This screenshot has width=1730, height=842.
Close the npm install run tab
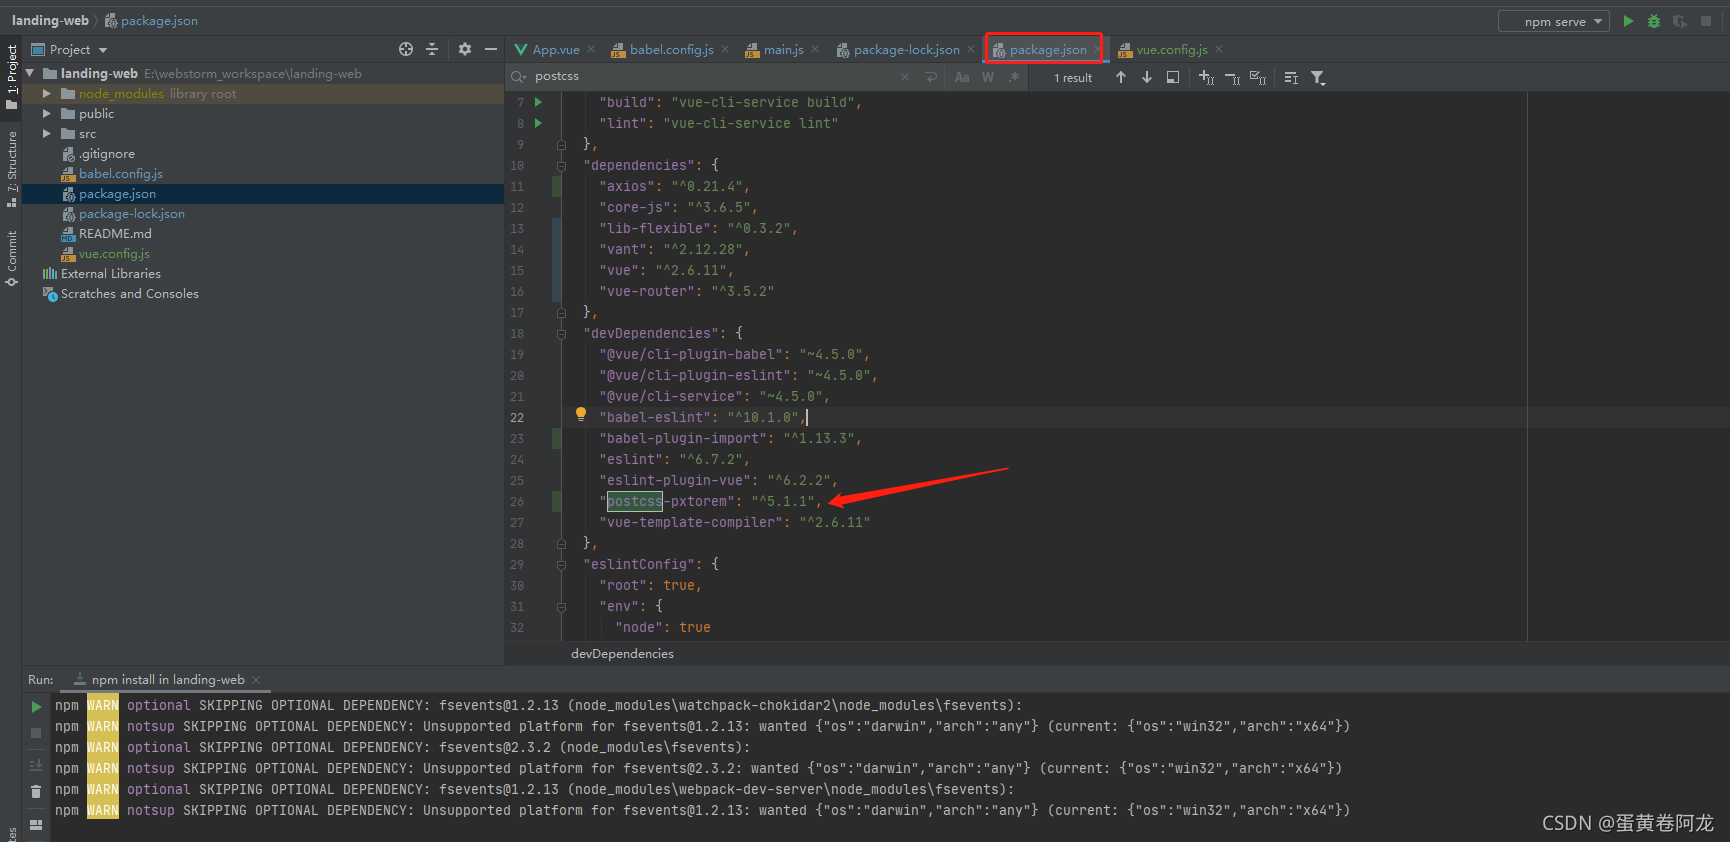coord(256,680)
